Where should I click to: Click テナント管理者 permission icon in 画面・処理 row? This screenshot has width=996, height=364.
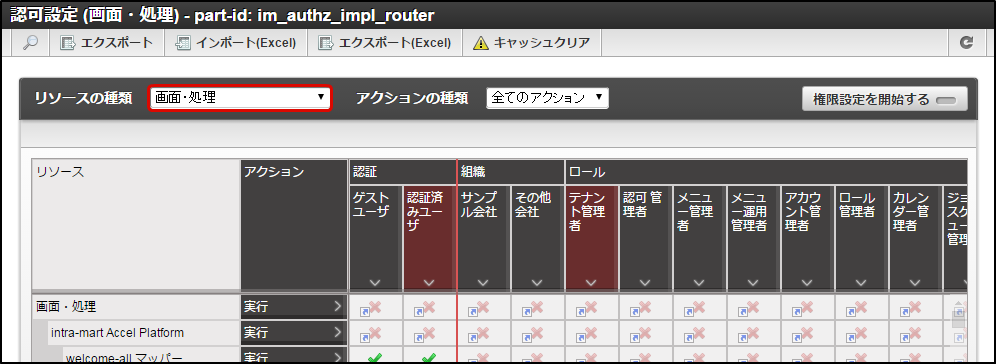(587, 308)
